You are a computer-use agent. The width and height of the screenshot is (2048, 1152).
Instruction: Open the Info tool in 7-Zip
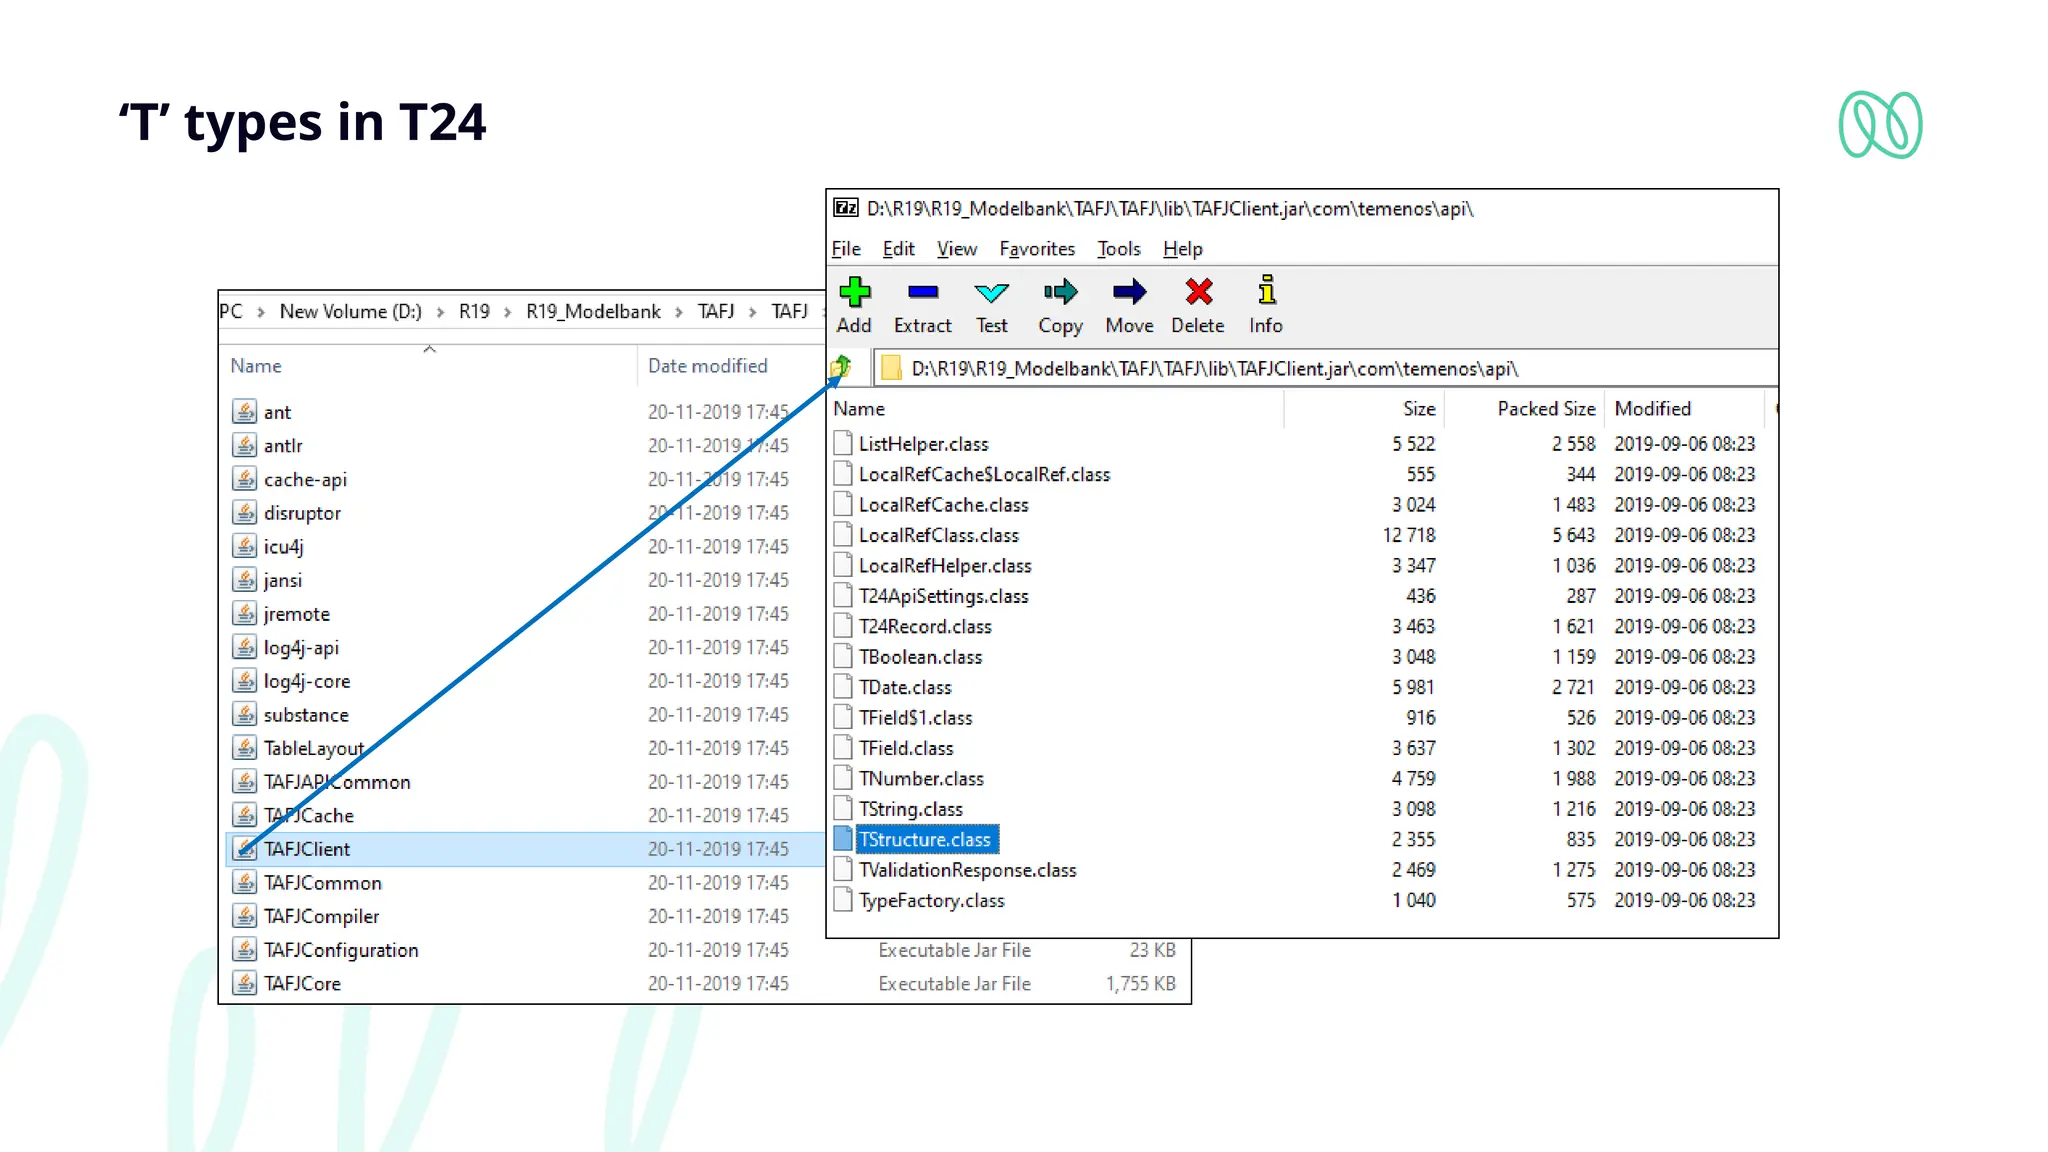click(1266, 305)
